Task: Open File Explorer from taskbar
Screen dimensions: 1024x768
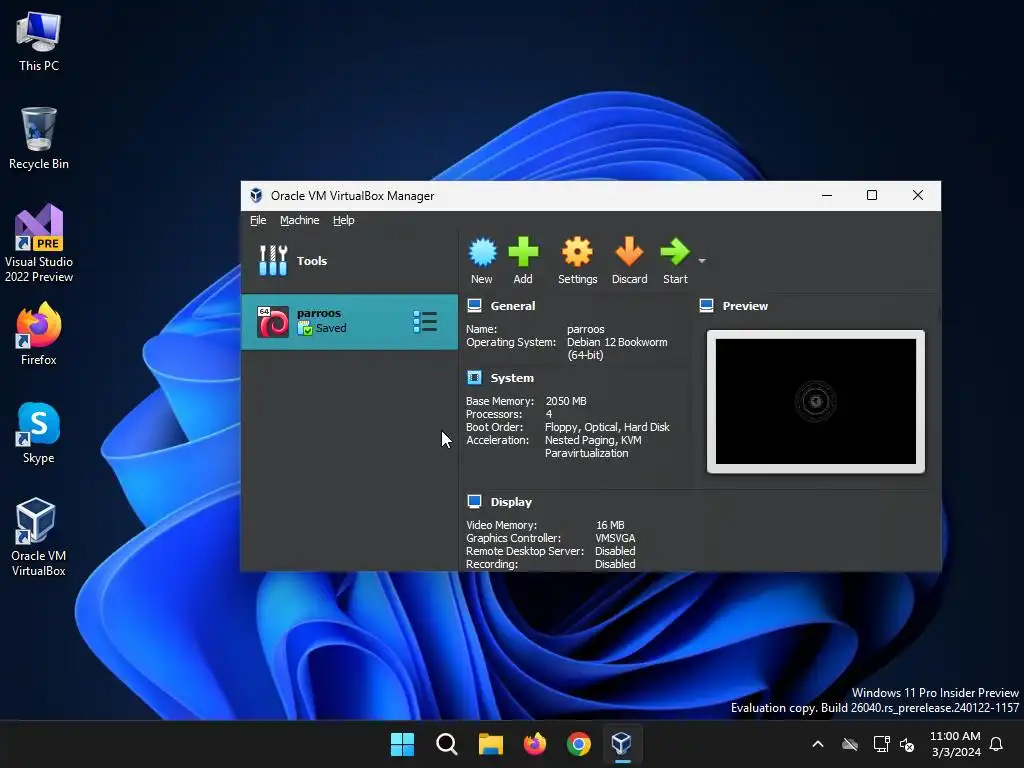Action: pyautogui.click(x=490, y=744)
